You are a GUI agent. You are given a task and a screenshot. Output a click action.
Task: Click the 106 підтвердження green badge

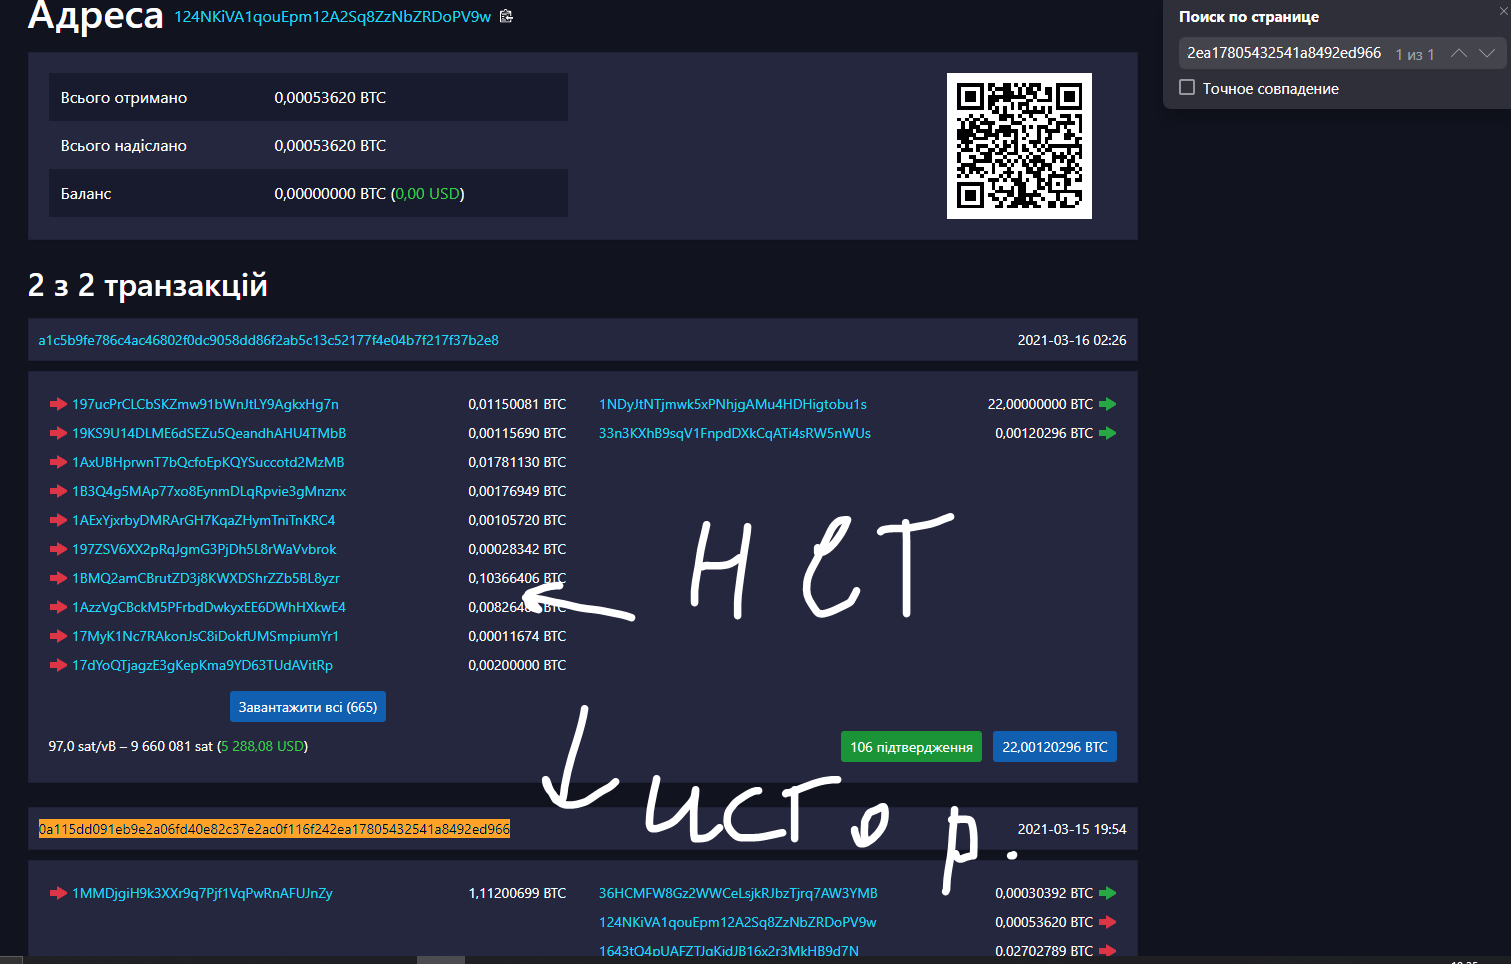(x=911, y=747)
